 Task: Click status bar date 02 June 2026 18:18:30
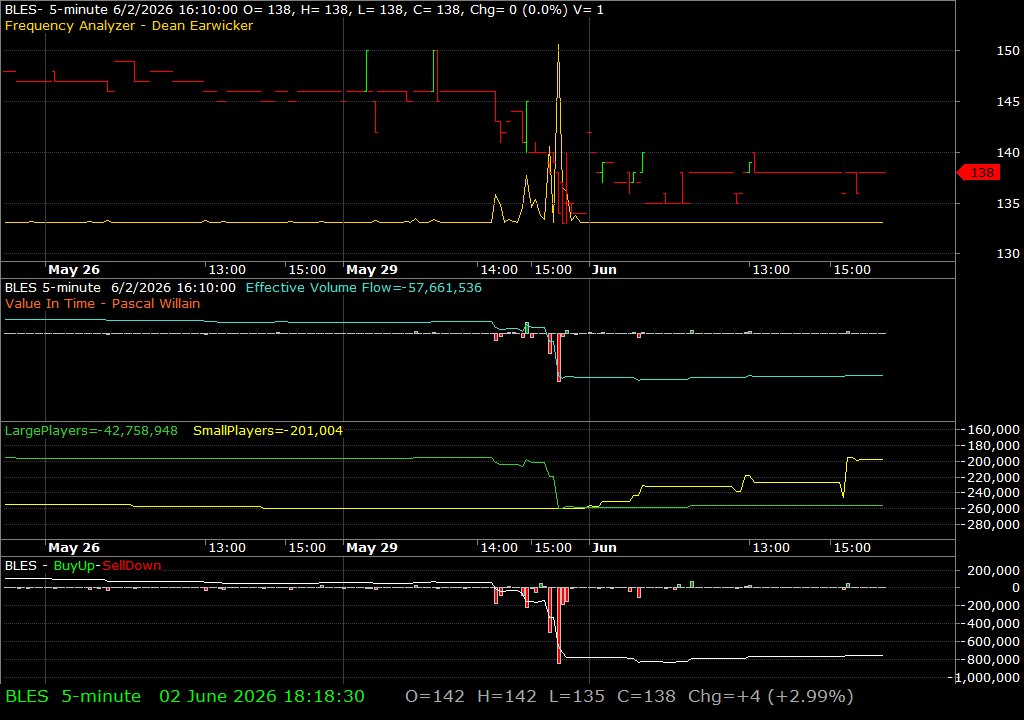point(262,696)
